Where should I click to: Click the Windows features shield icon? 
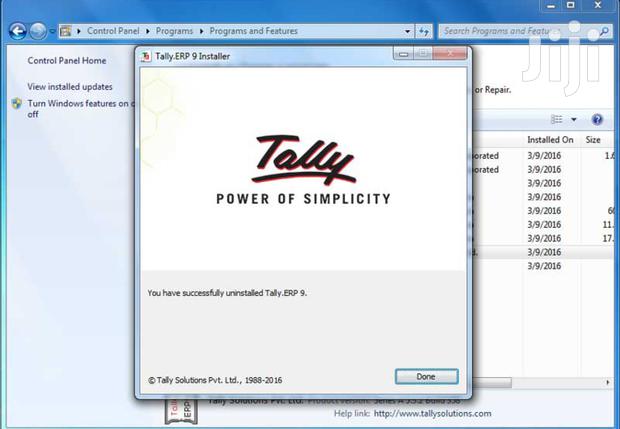[17, 104]
